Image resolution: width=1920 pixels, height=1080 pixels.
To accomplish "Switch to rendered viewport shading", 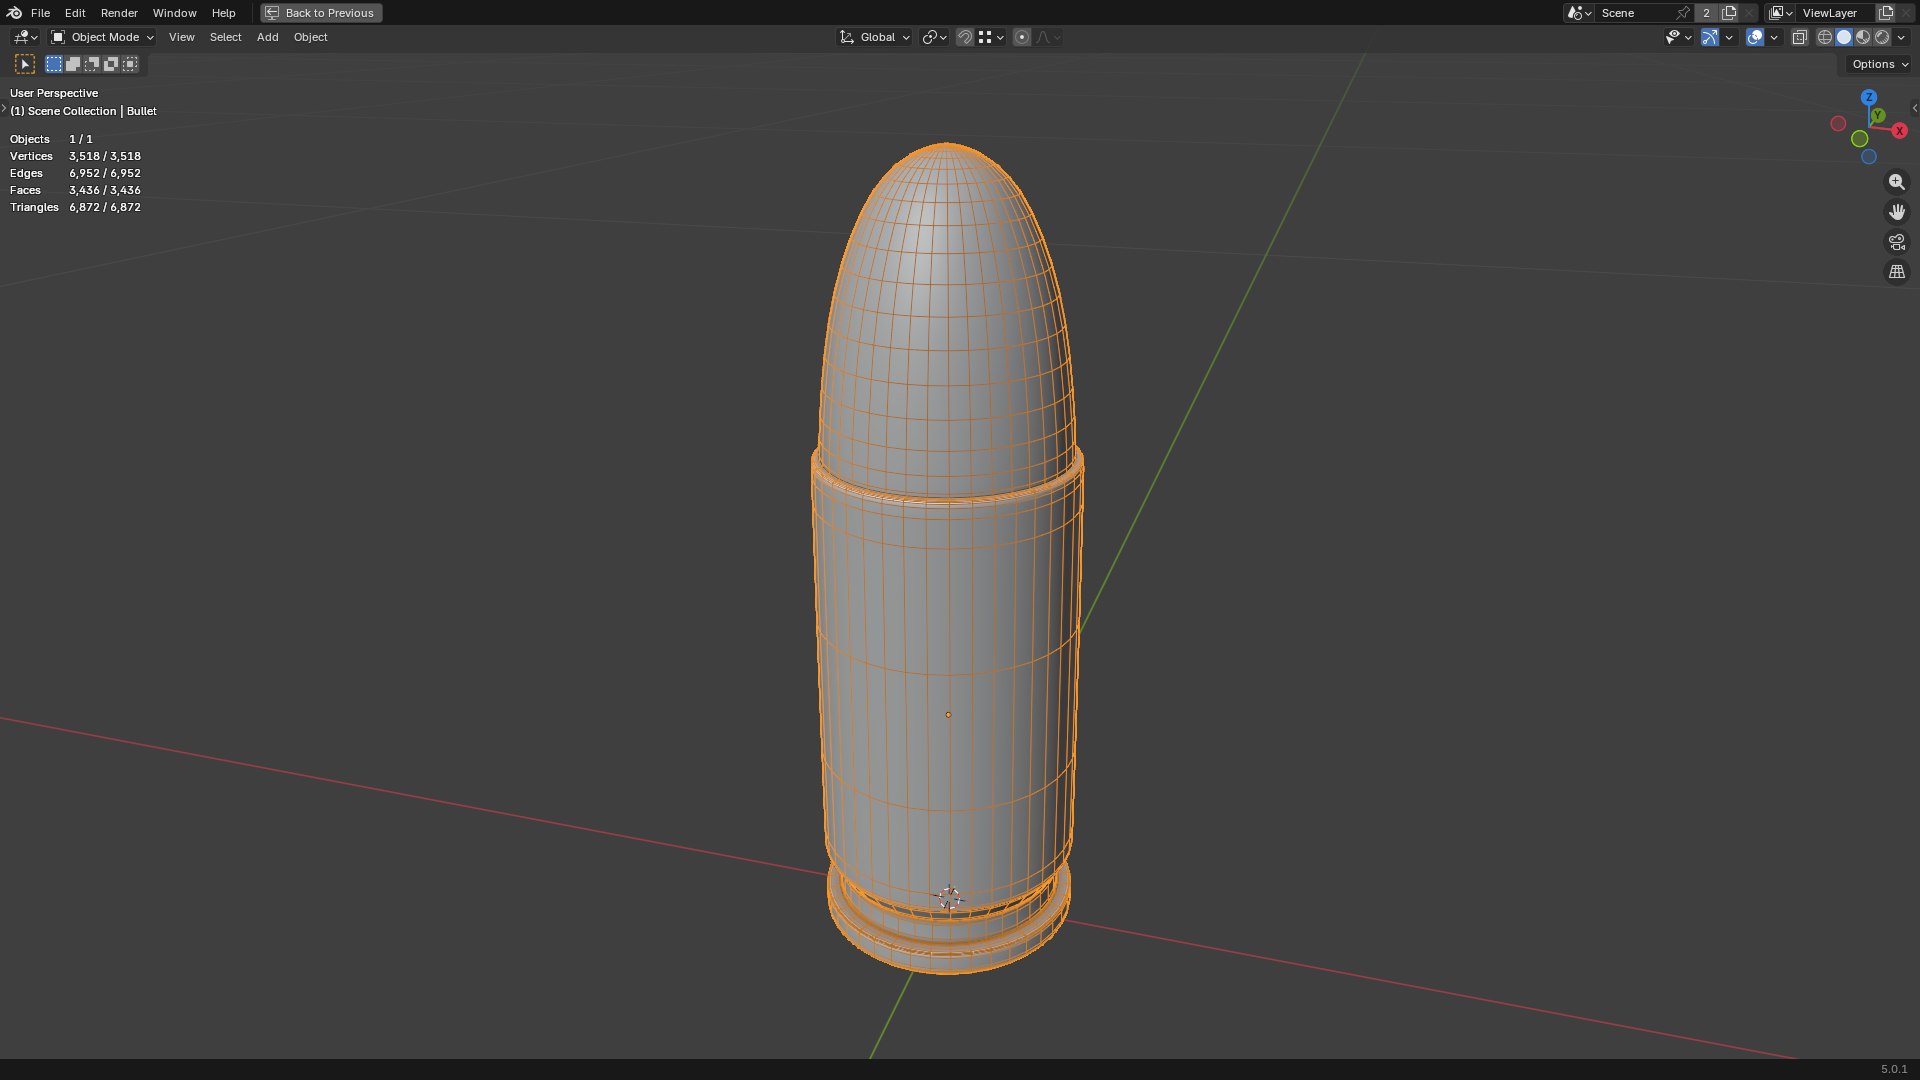I will (1882, 37).
